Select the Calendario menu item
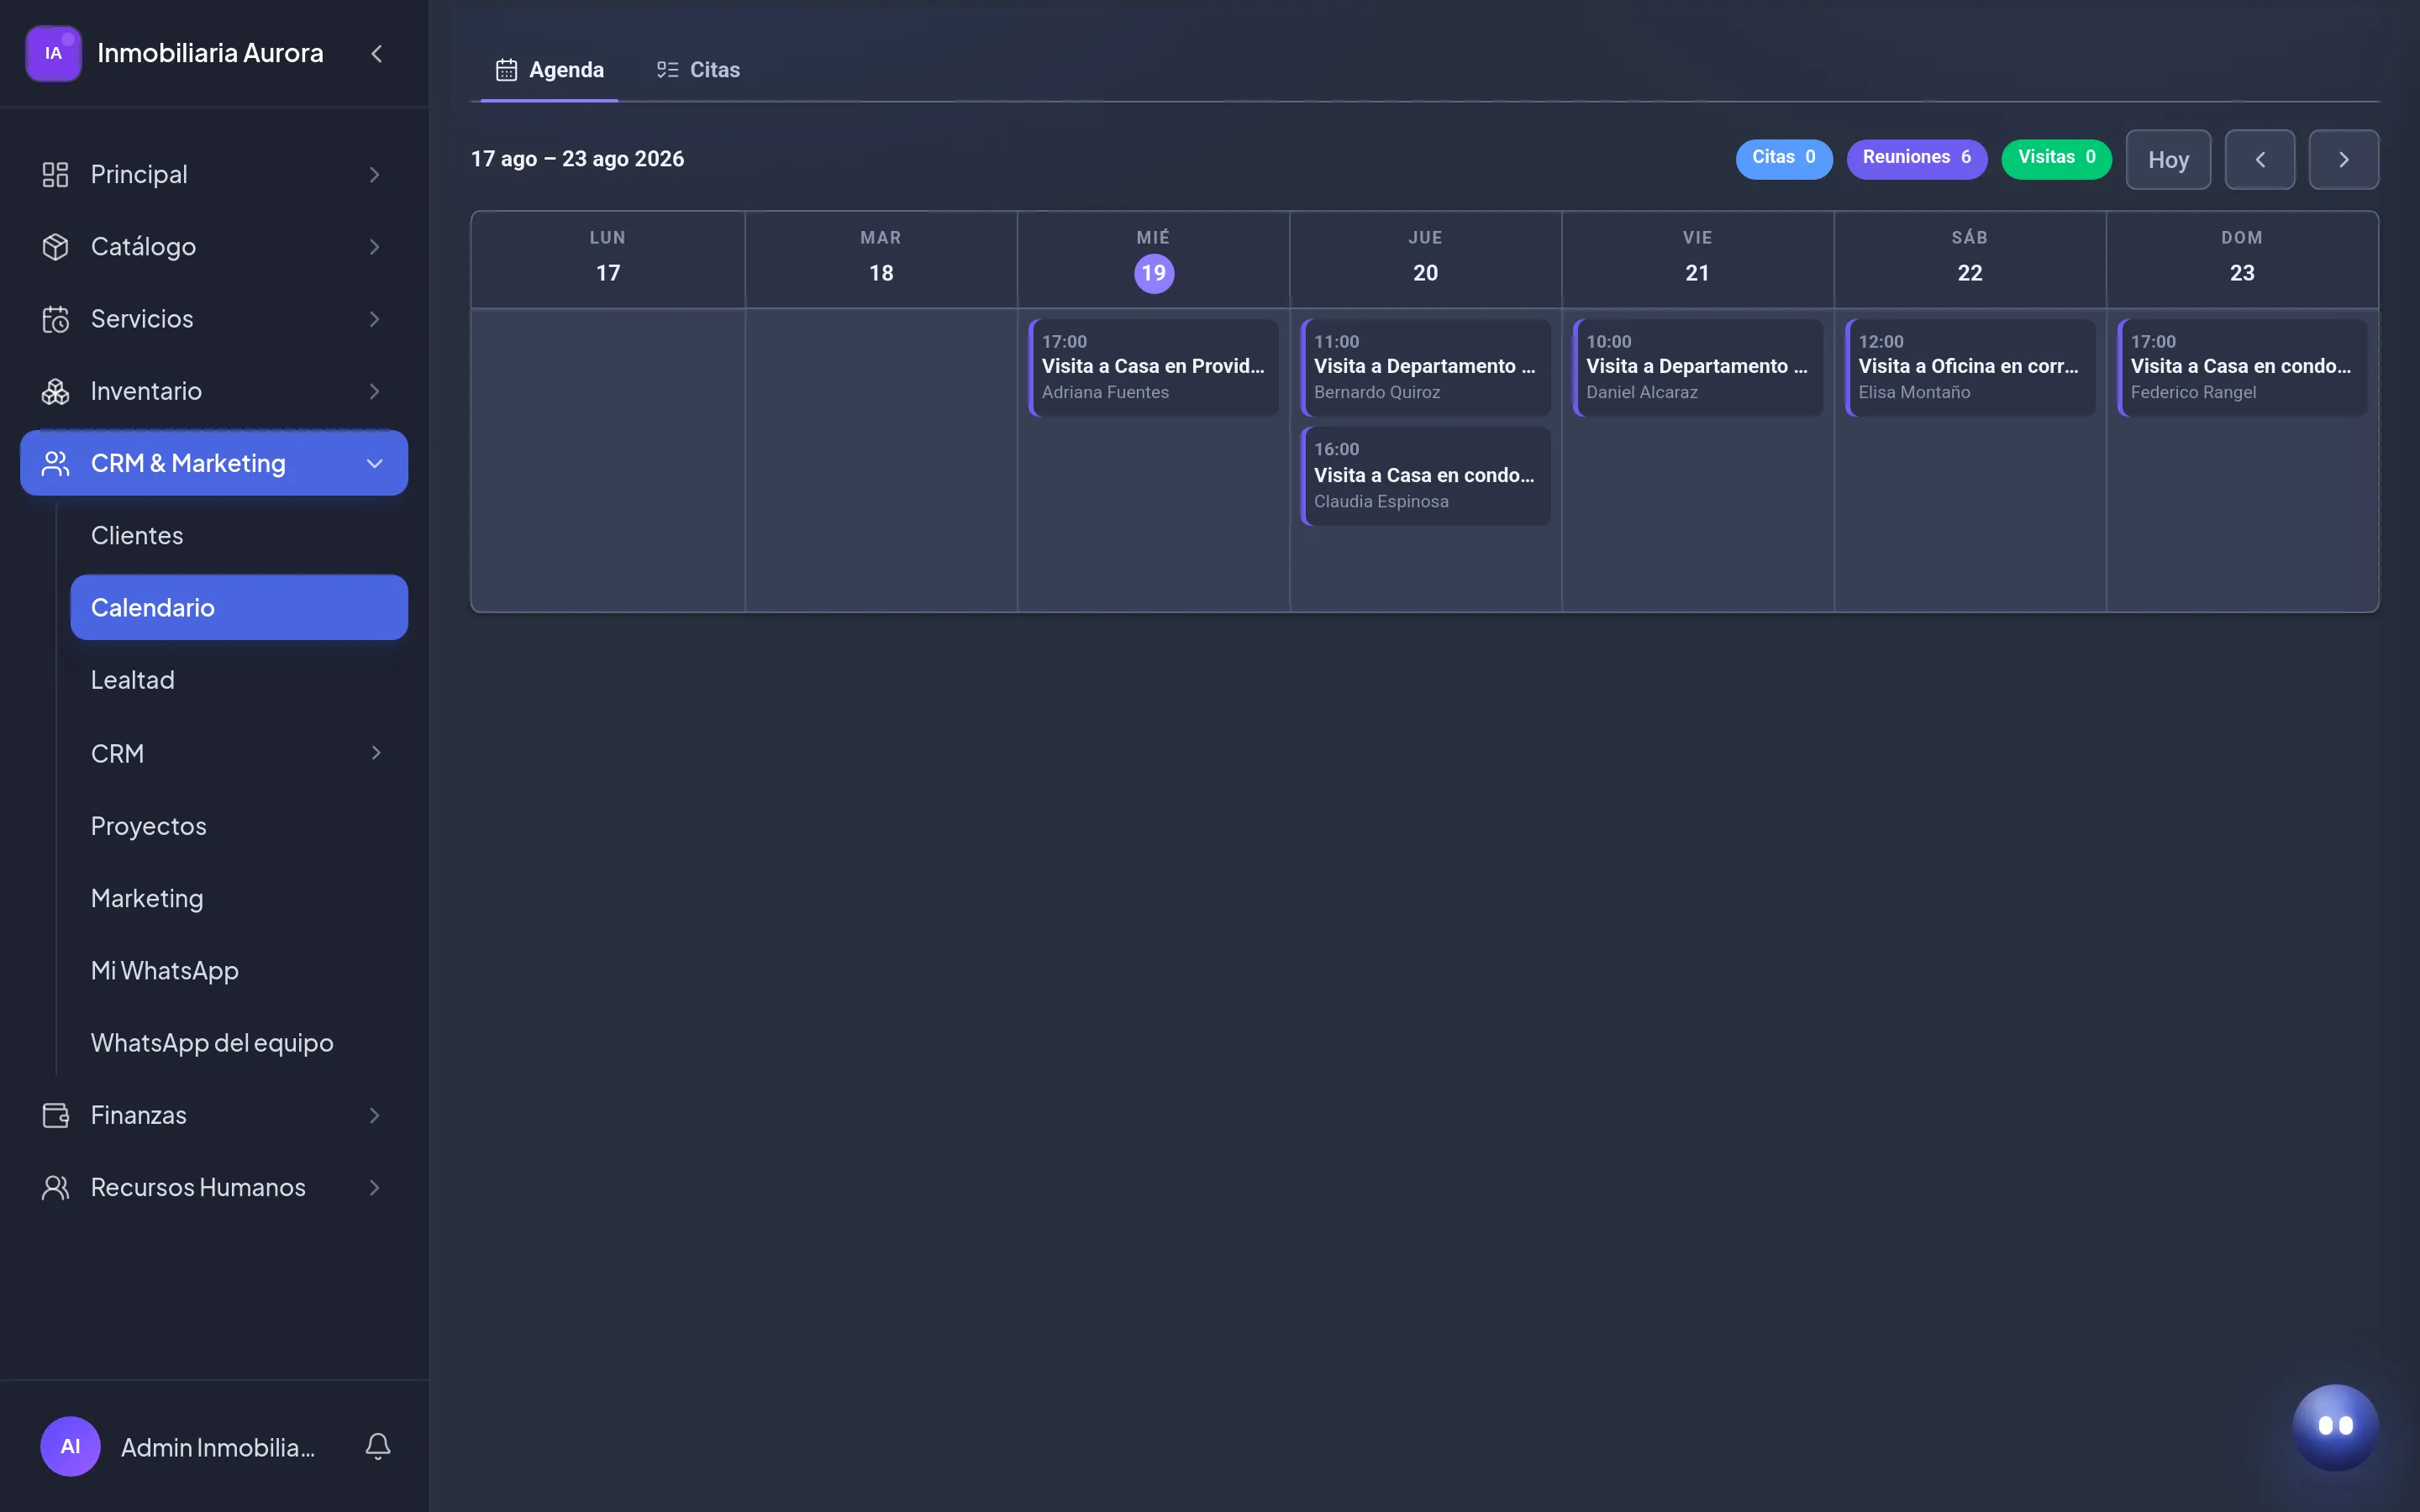 tap(239, 607)
